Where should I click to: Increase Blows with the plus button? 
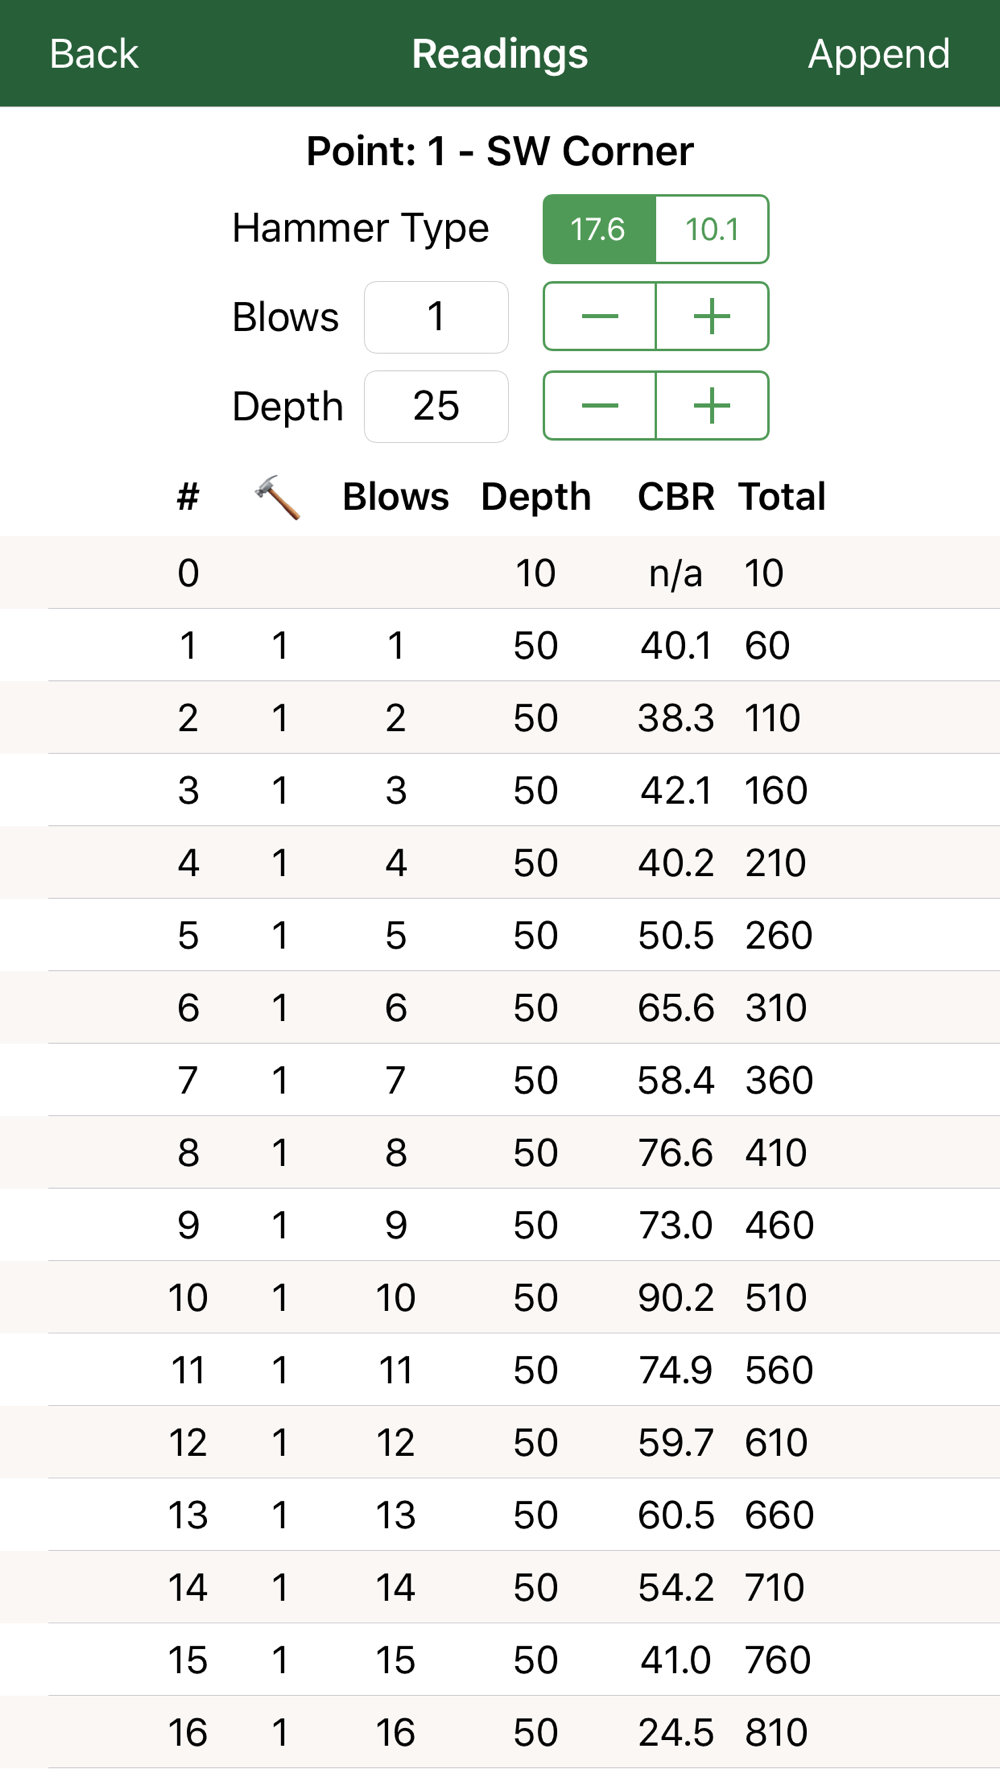(712, 317)
